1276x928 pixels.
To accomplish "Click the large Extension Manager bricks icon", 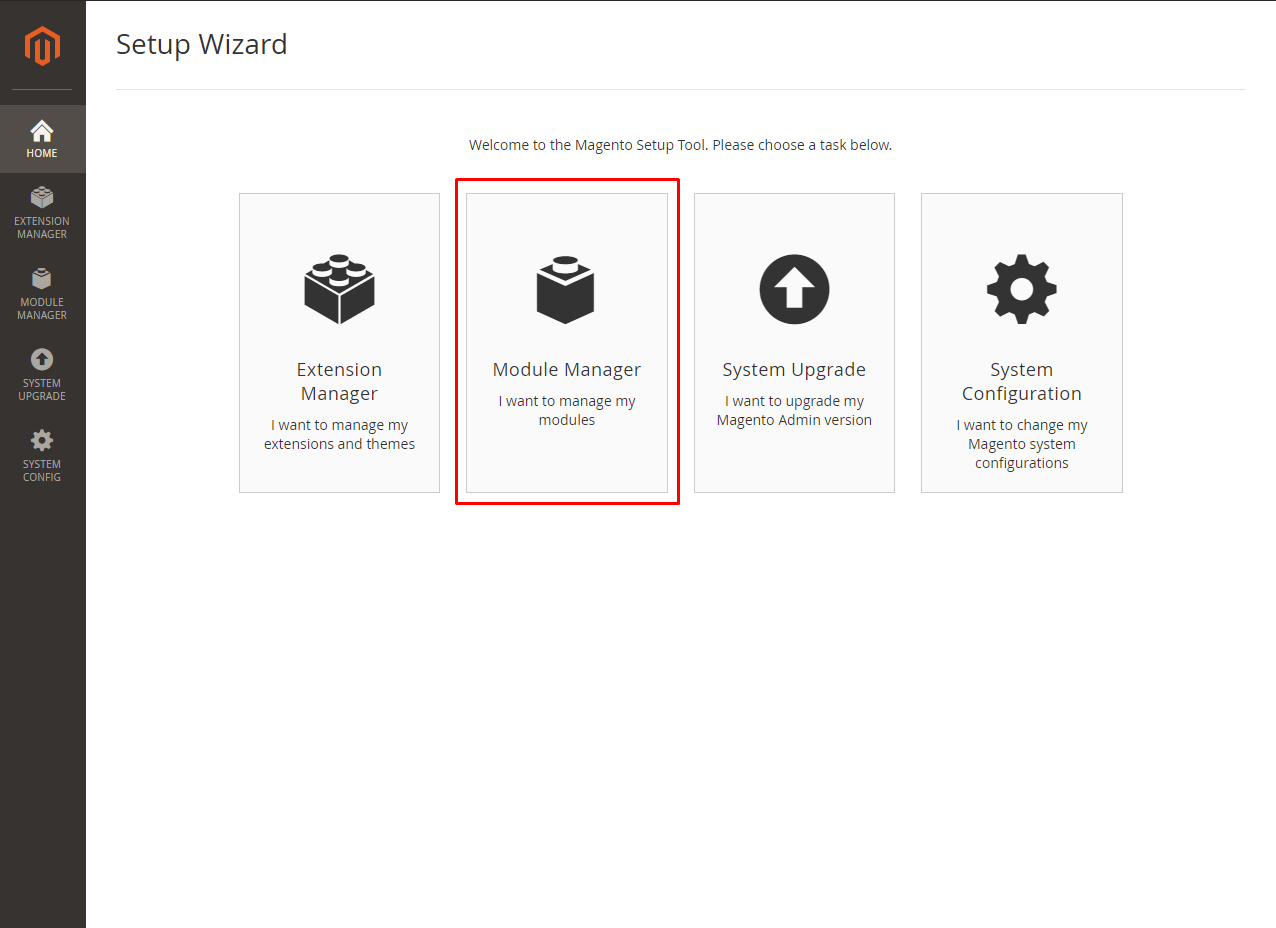I will [x=340, y=289].
